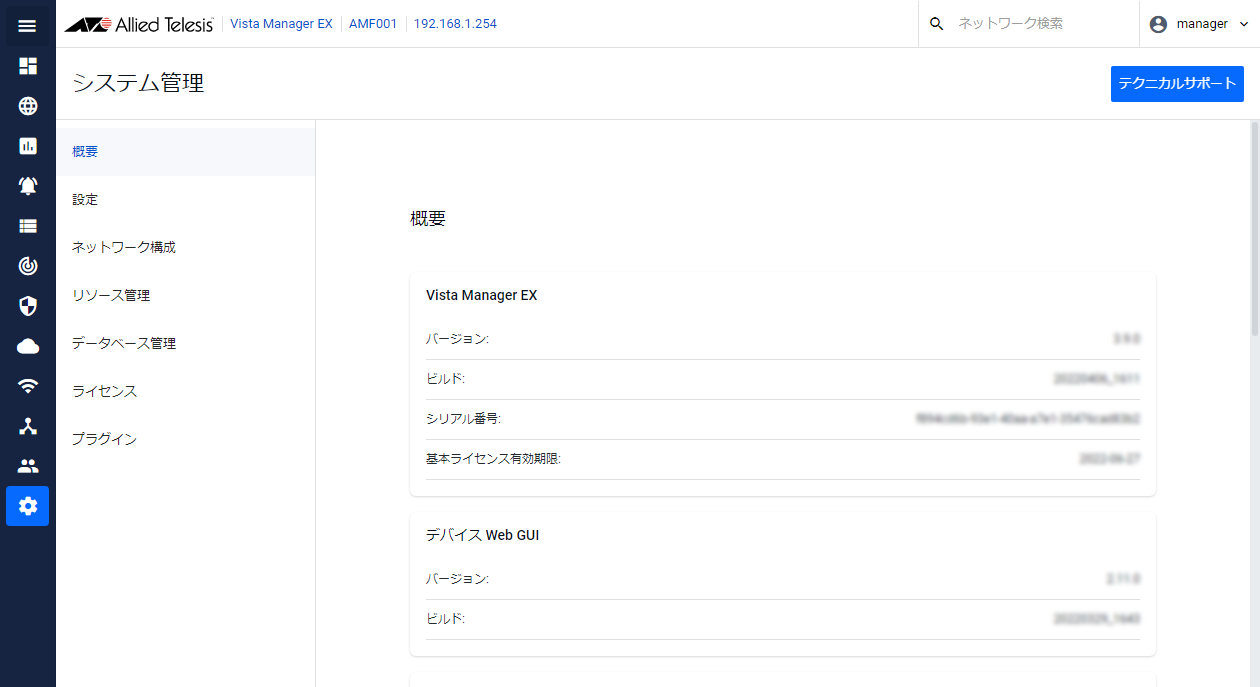The height and width of the screenshot is (687, 1260).
Task: Click the デバイス Web GUI card title
Action: [x=483, y=535]
